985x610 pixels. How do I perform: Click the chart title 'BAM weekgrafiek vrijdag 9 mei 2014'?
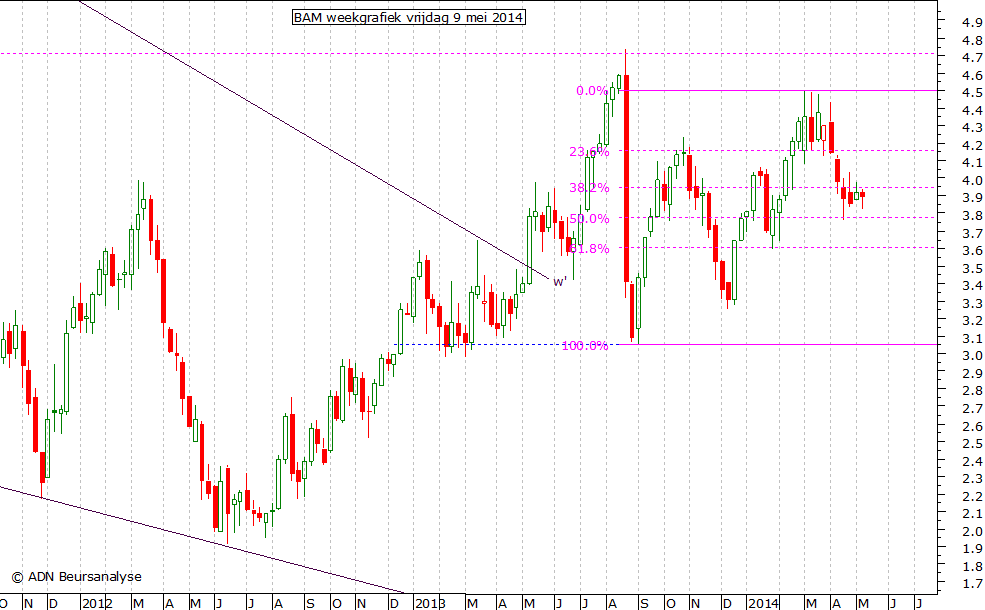pyautogui.click(x=409, y=17)
